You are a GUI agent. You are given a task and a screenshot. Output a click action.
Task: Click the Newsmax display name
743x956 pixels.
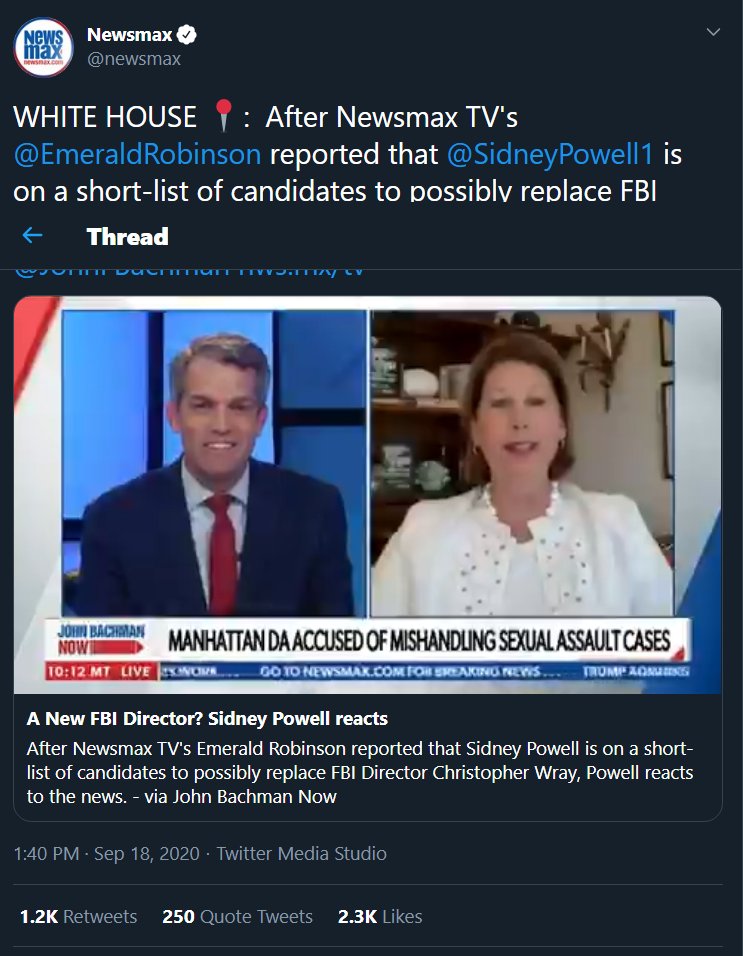[129, 35]
